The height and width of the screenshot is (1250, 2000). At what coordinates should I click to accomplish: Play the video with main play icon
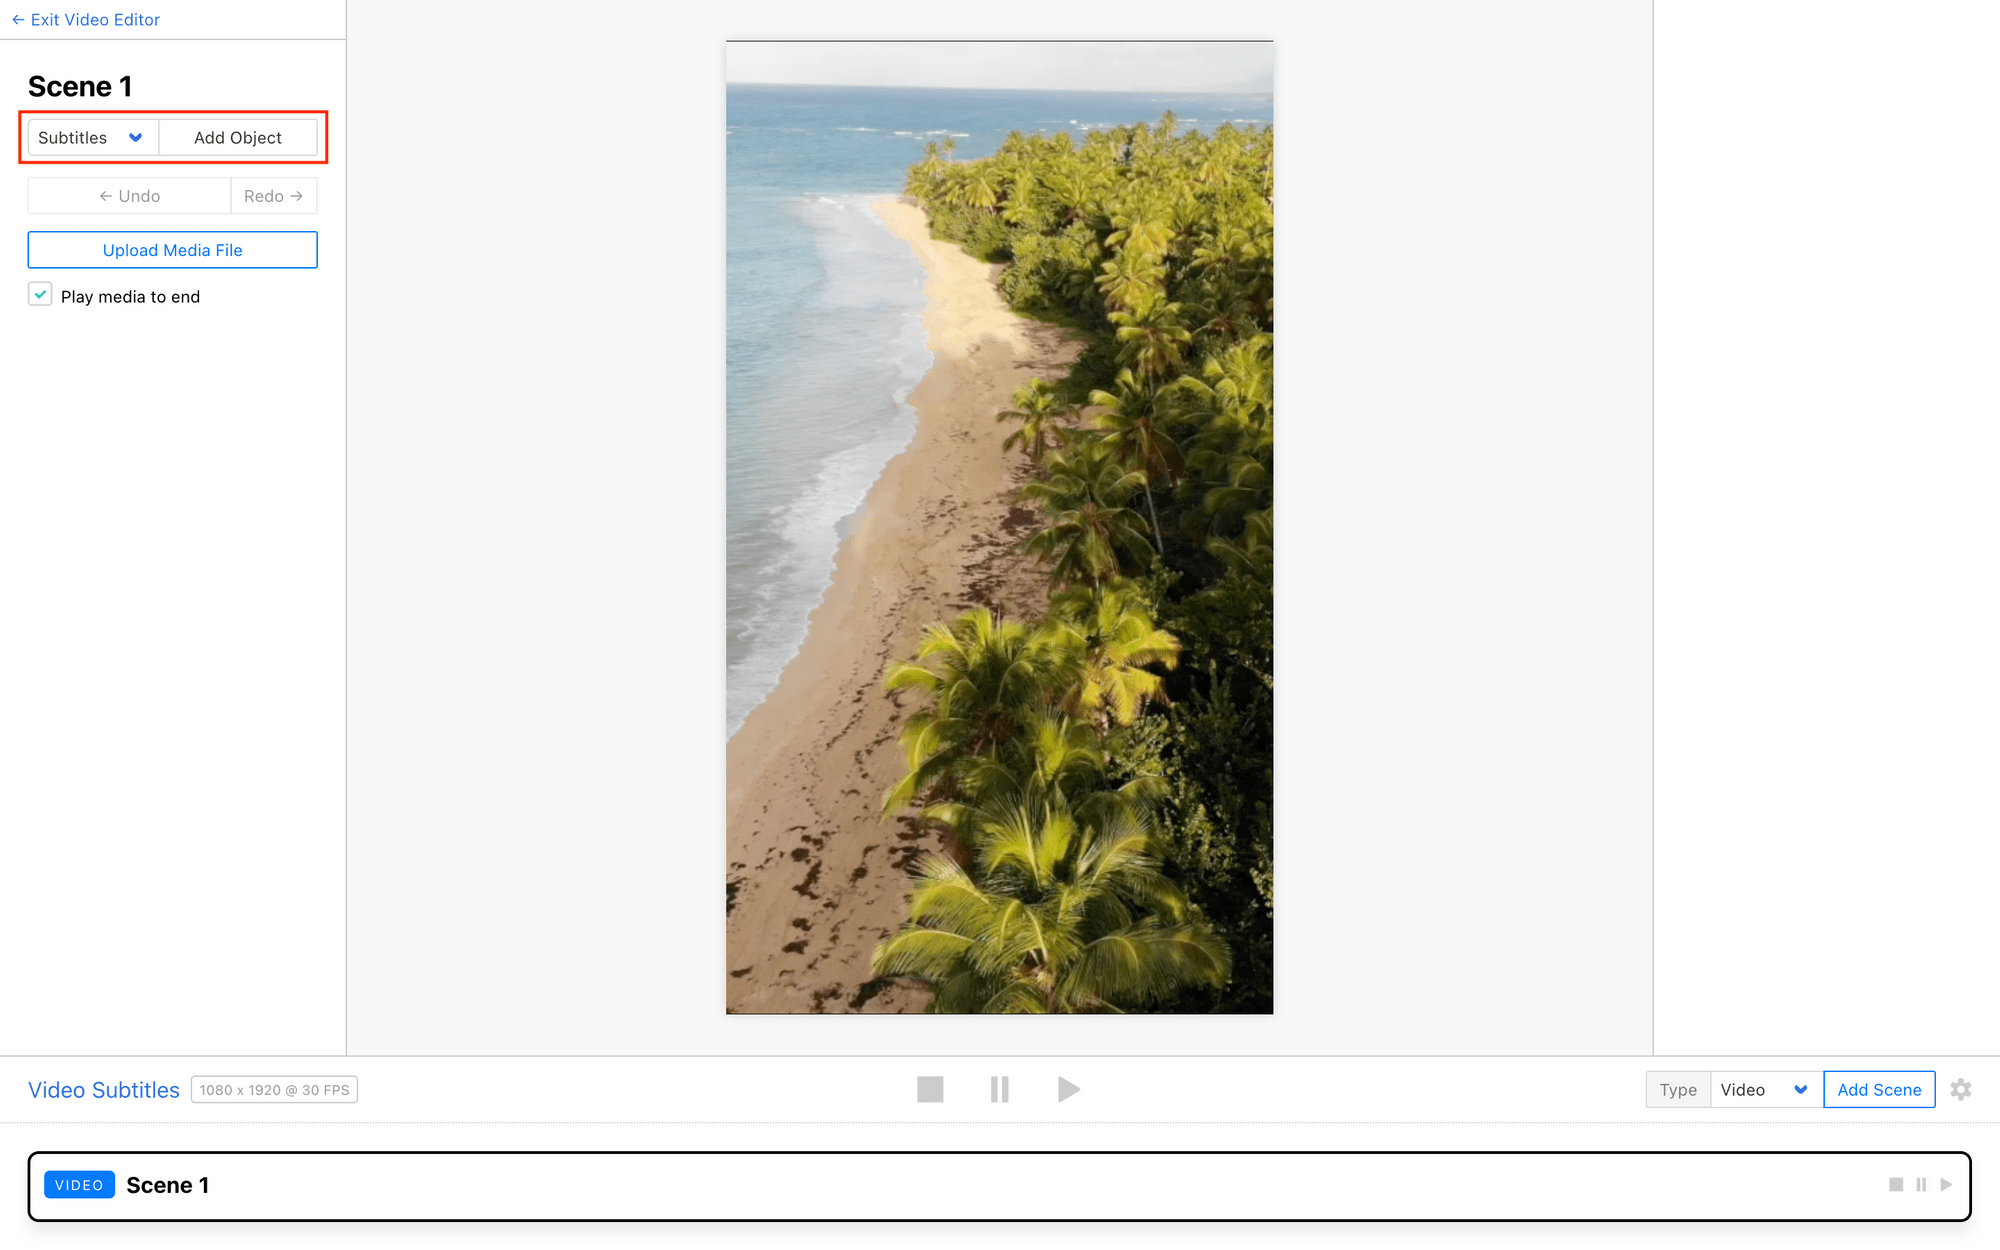click(x=1068, y=1089)
